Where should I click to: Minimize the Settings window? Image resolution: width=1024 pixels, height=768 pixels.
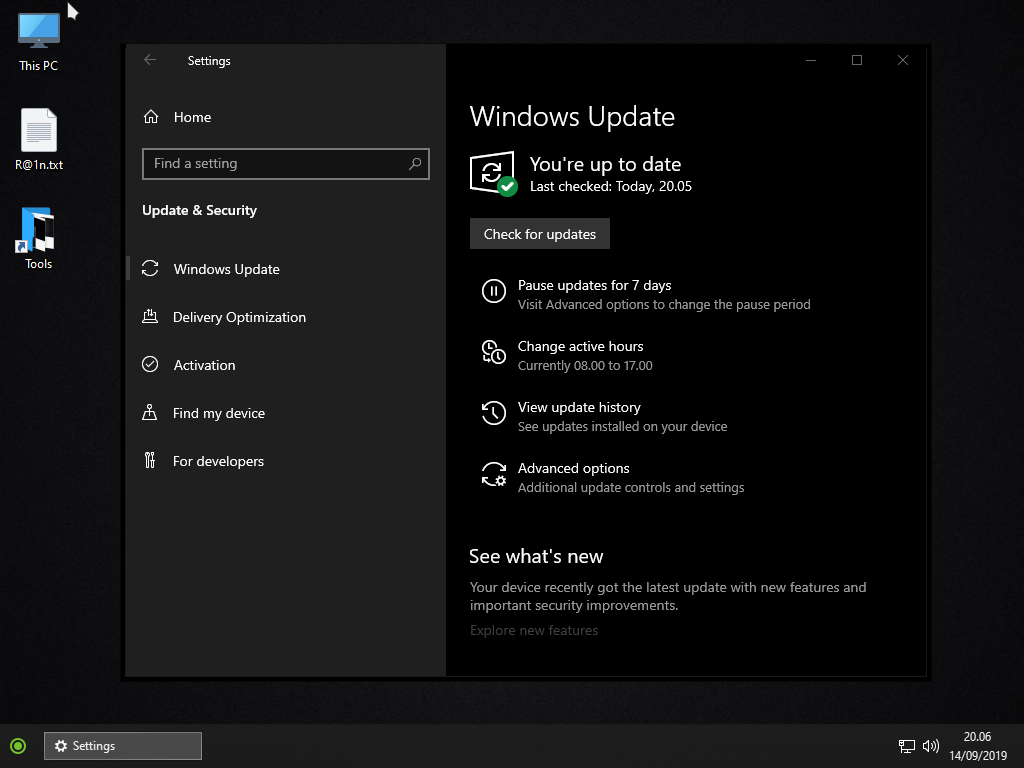[811, 60]
